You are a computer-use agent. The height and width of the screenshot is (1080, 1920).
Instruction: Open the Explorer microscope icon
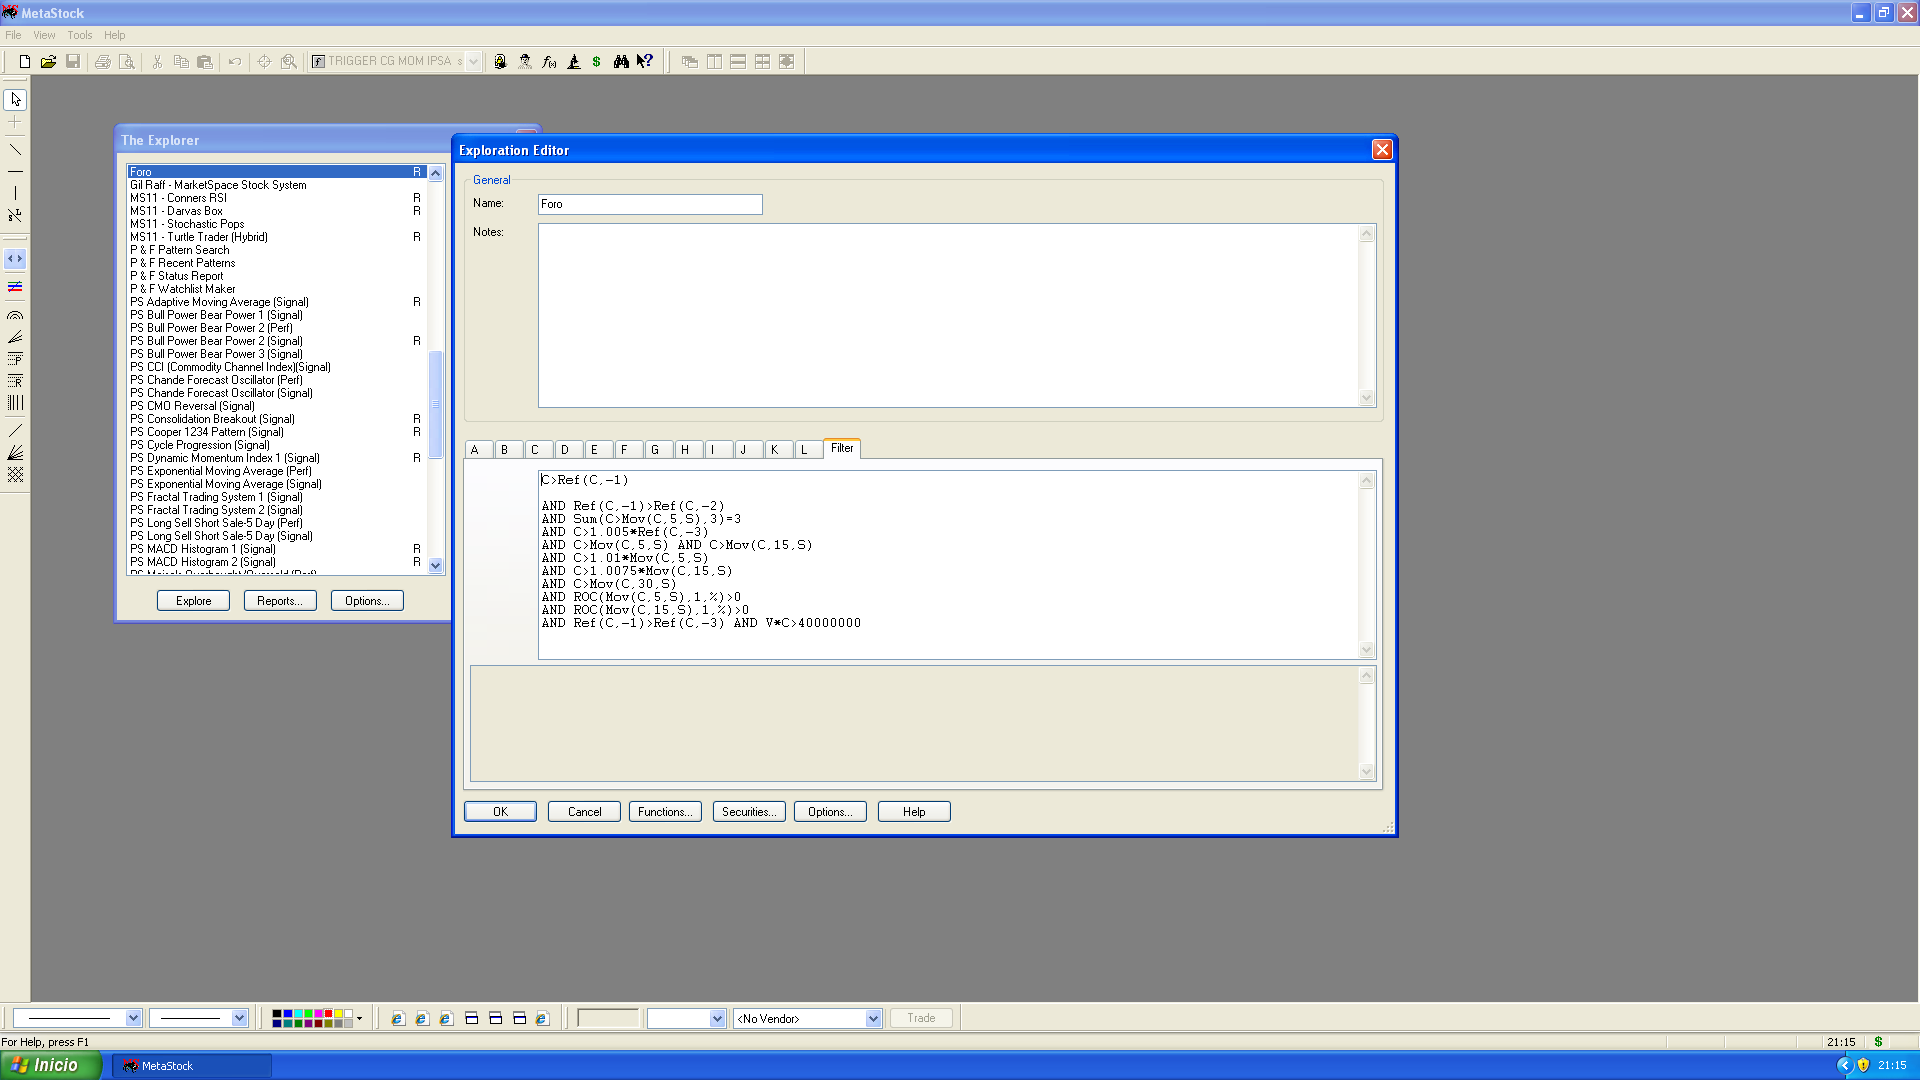pyautogui.click(x=574, y=62)
